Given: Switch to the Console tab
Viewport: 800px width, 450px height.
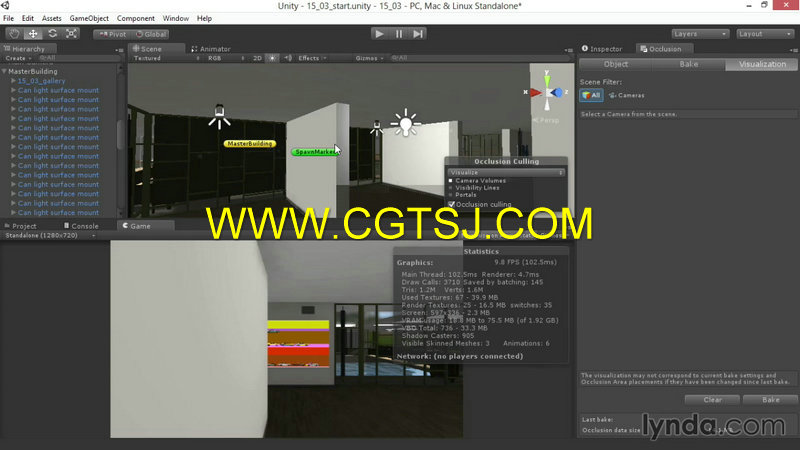Looking at the screenshot, I should click(81, 226).
